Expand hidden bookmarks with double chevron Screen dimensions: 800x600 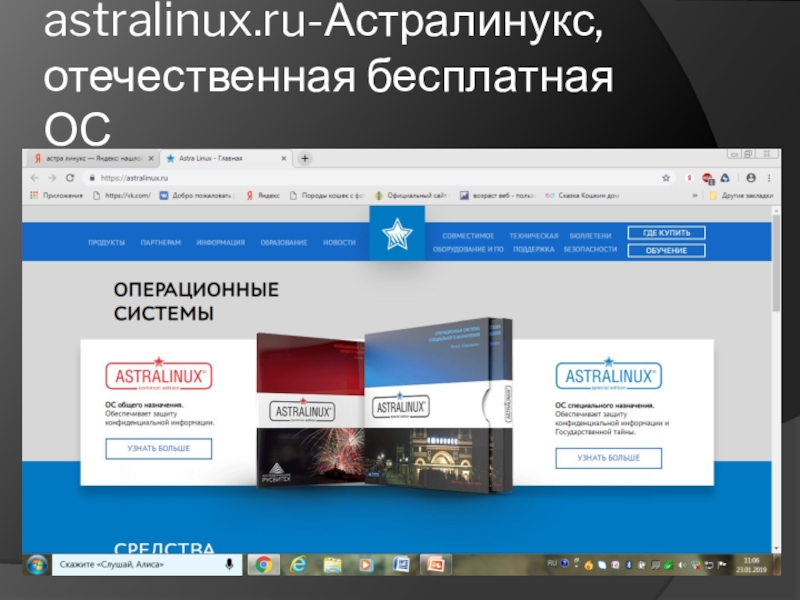(694, 195)
